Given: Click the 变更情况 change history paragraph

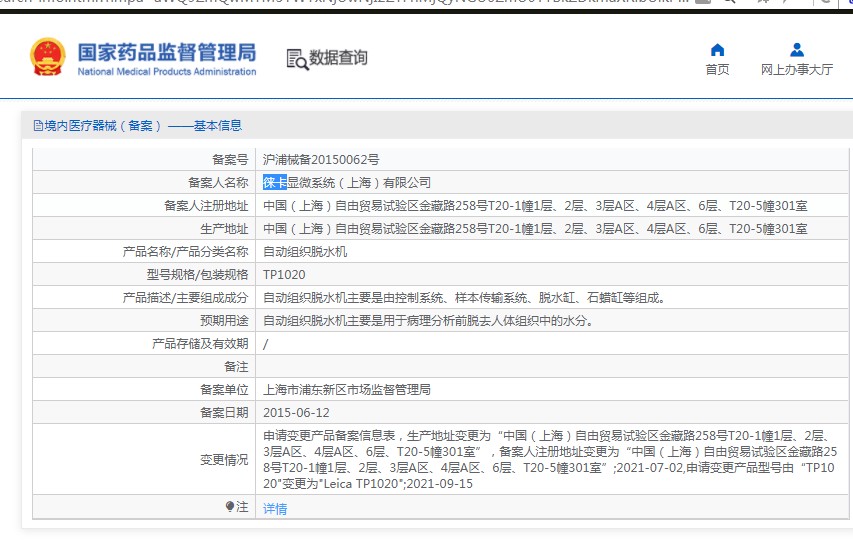Looking at the screenshot, I should coord(549,459).
